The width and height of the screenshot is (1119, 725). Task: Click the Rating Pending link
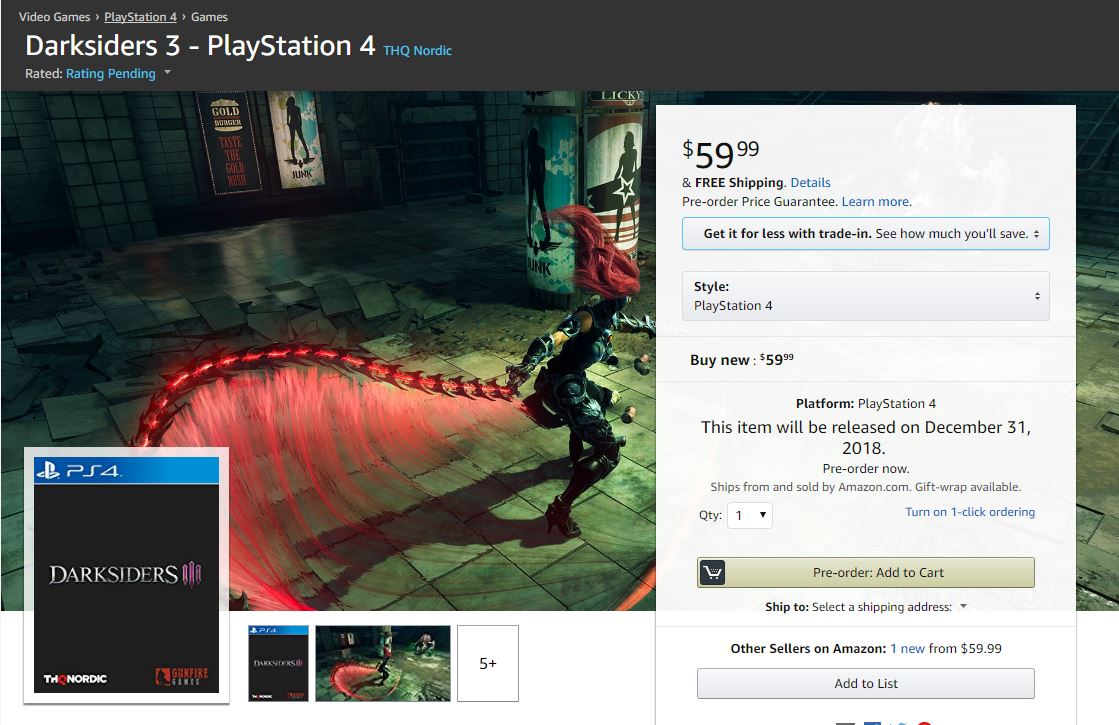[110, 74]
